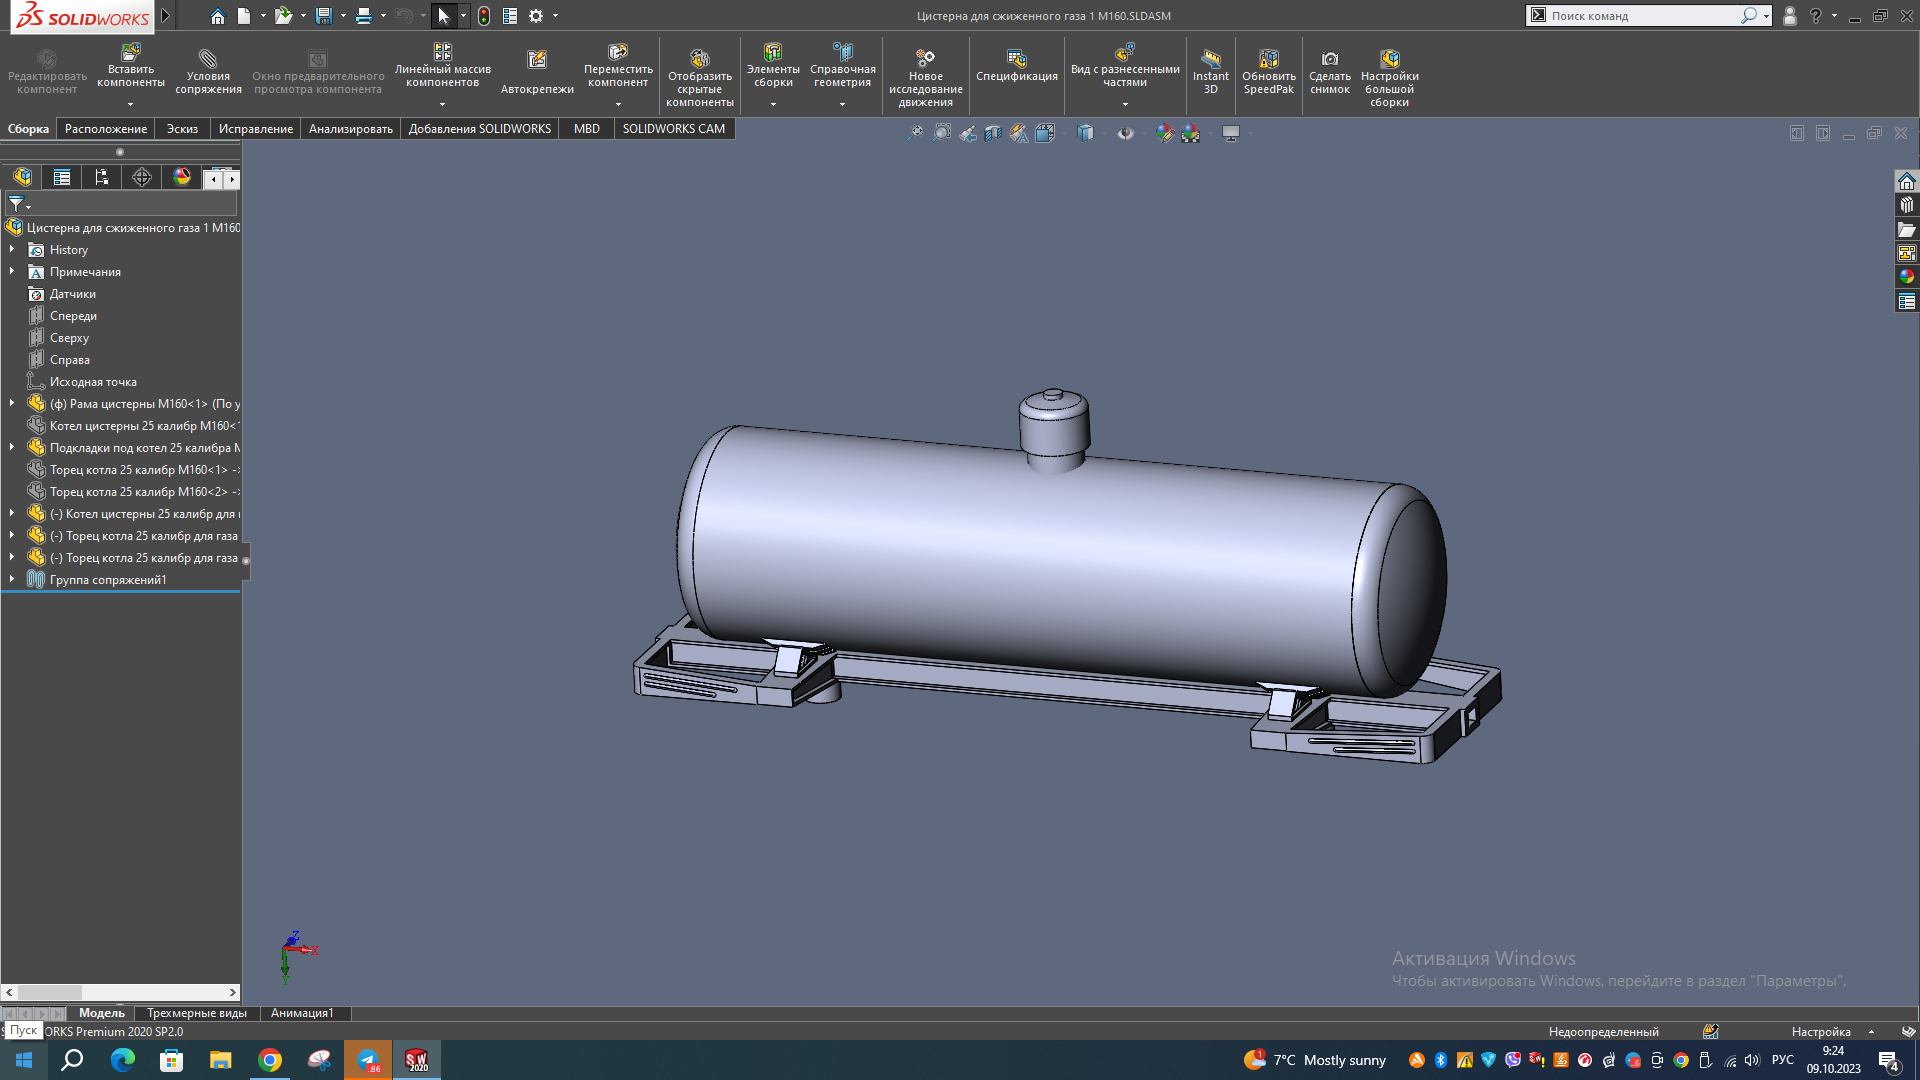The image size is (1920, 1080).
Task: Toggle Rebuild traffic light icon
Action: coord(484,16)
